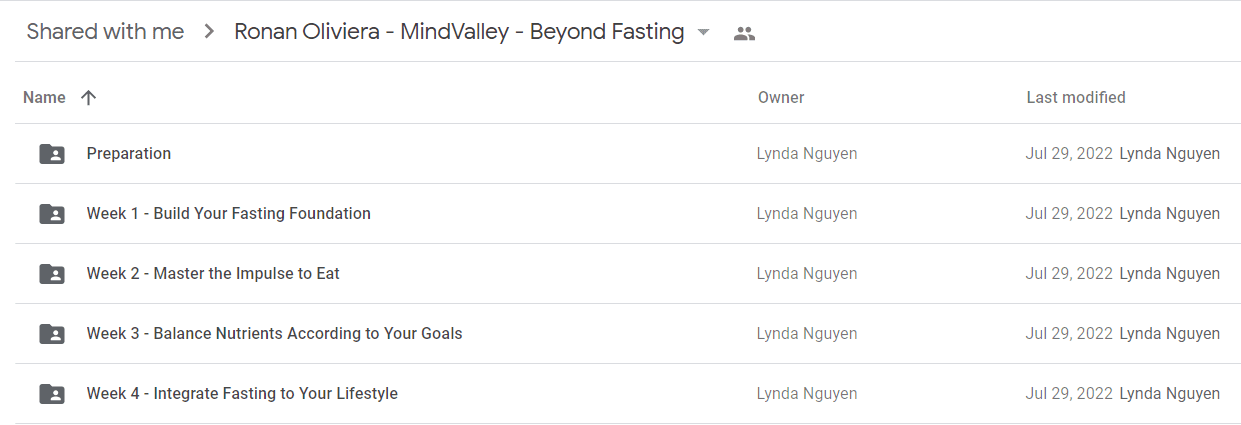Select Week 1 - Build Your Fasting Foundation

[229, 214]
